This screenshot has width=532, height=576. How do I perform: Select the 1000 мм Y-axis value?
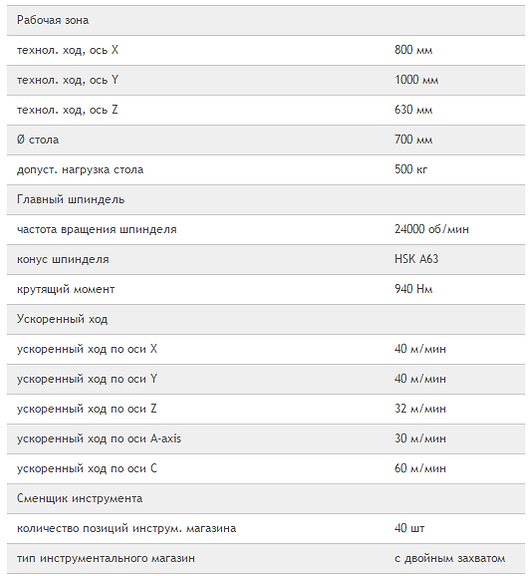pos(416,80)
